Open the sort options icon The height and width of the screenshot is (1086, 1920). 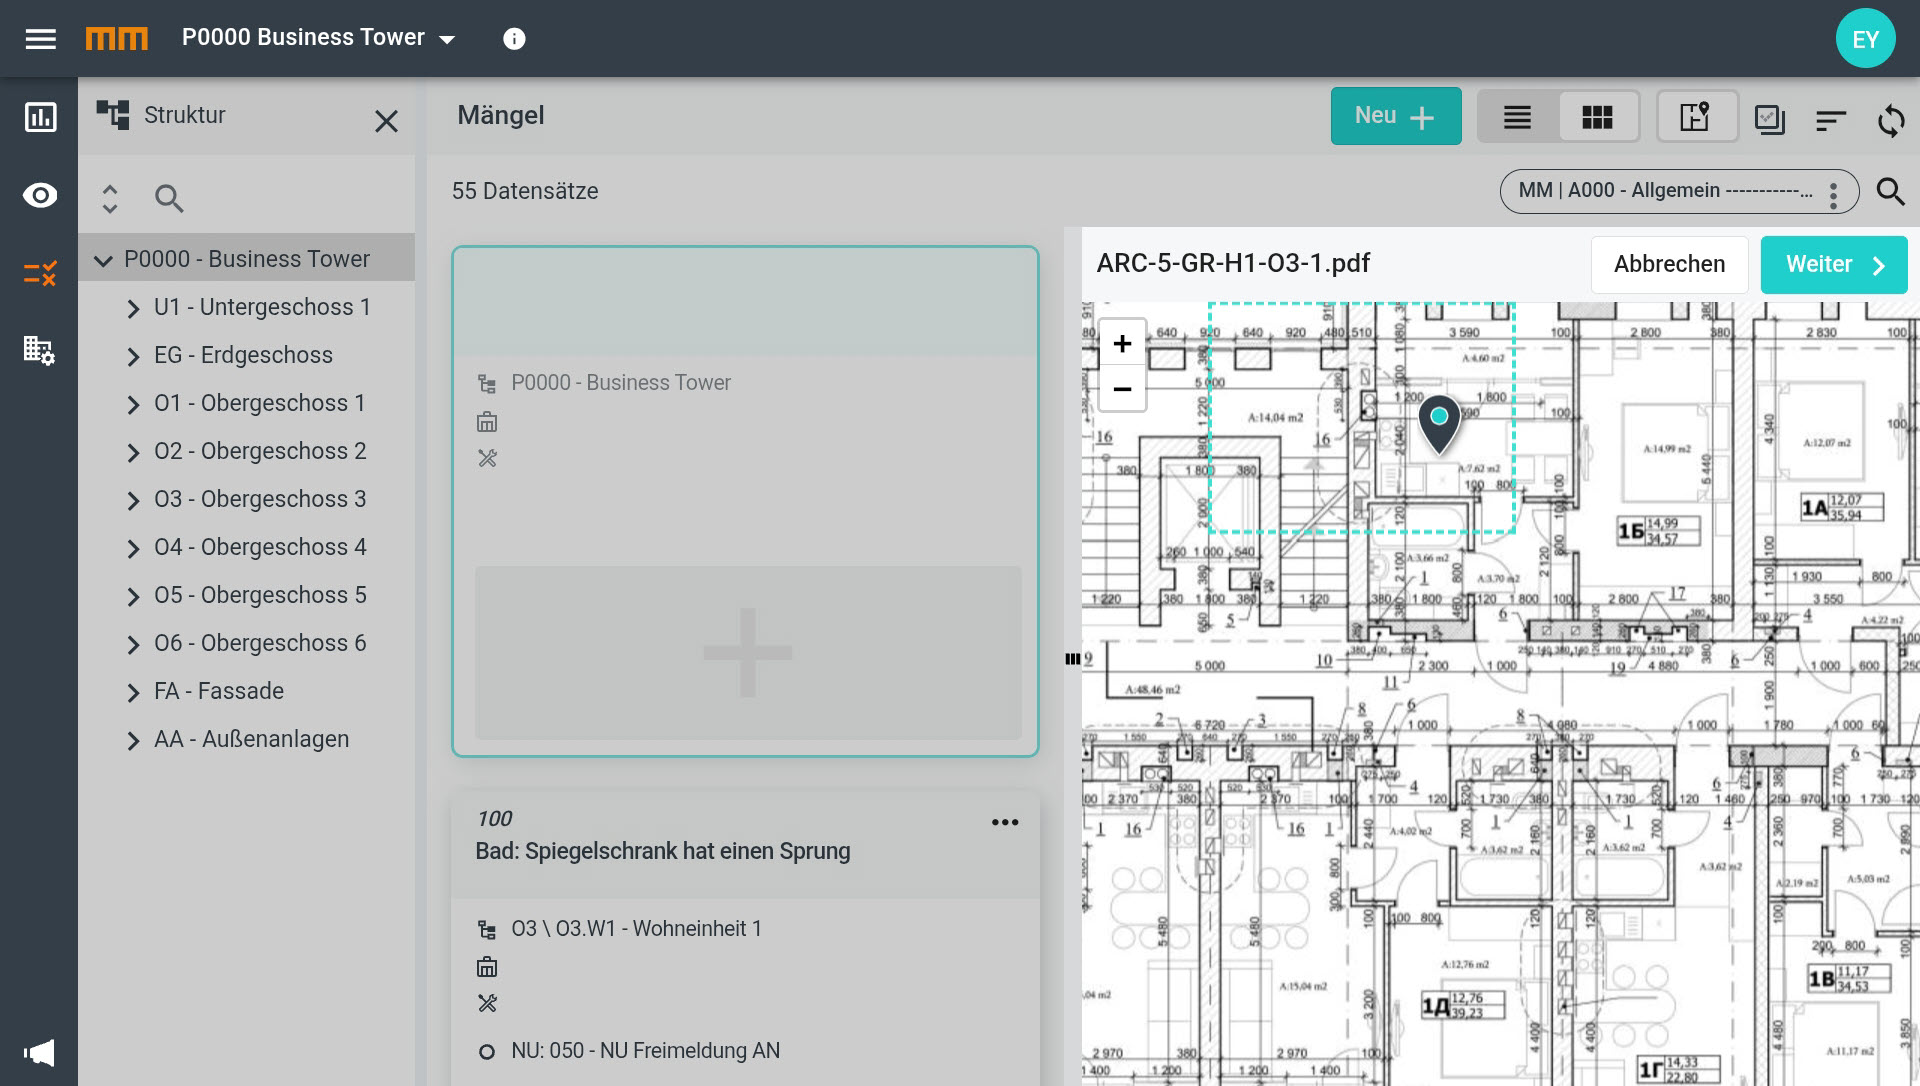[1830, 120]
